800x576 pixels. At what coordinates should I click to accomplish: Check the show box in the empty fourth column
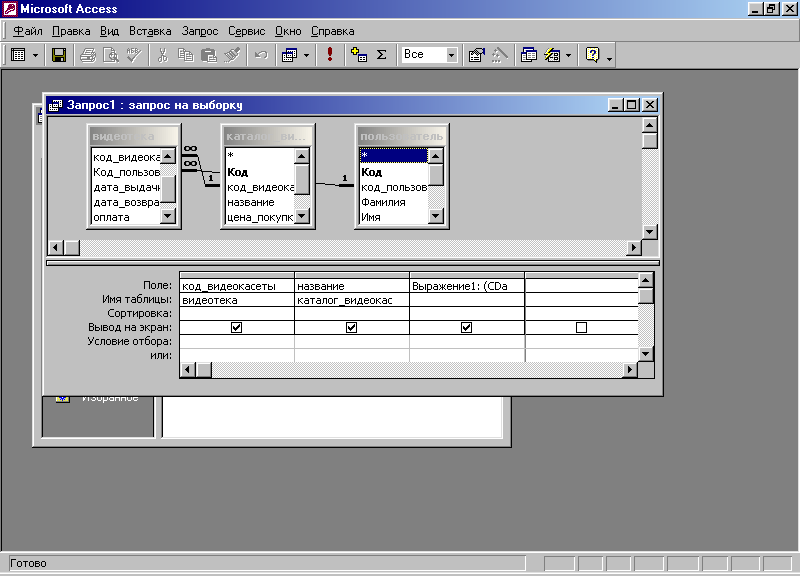tap(581, 328)
